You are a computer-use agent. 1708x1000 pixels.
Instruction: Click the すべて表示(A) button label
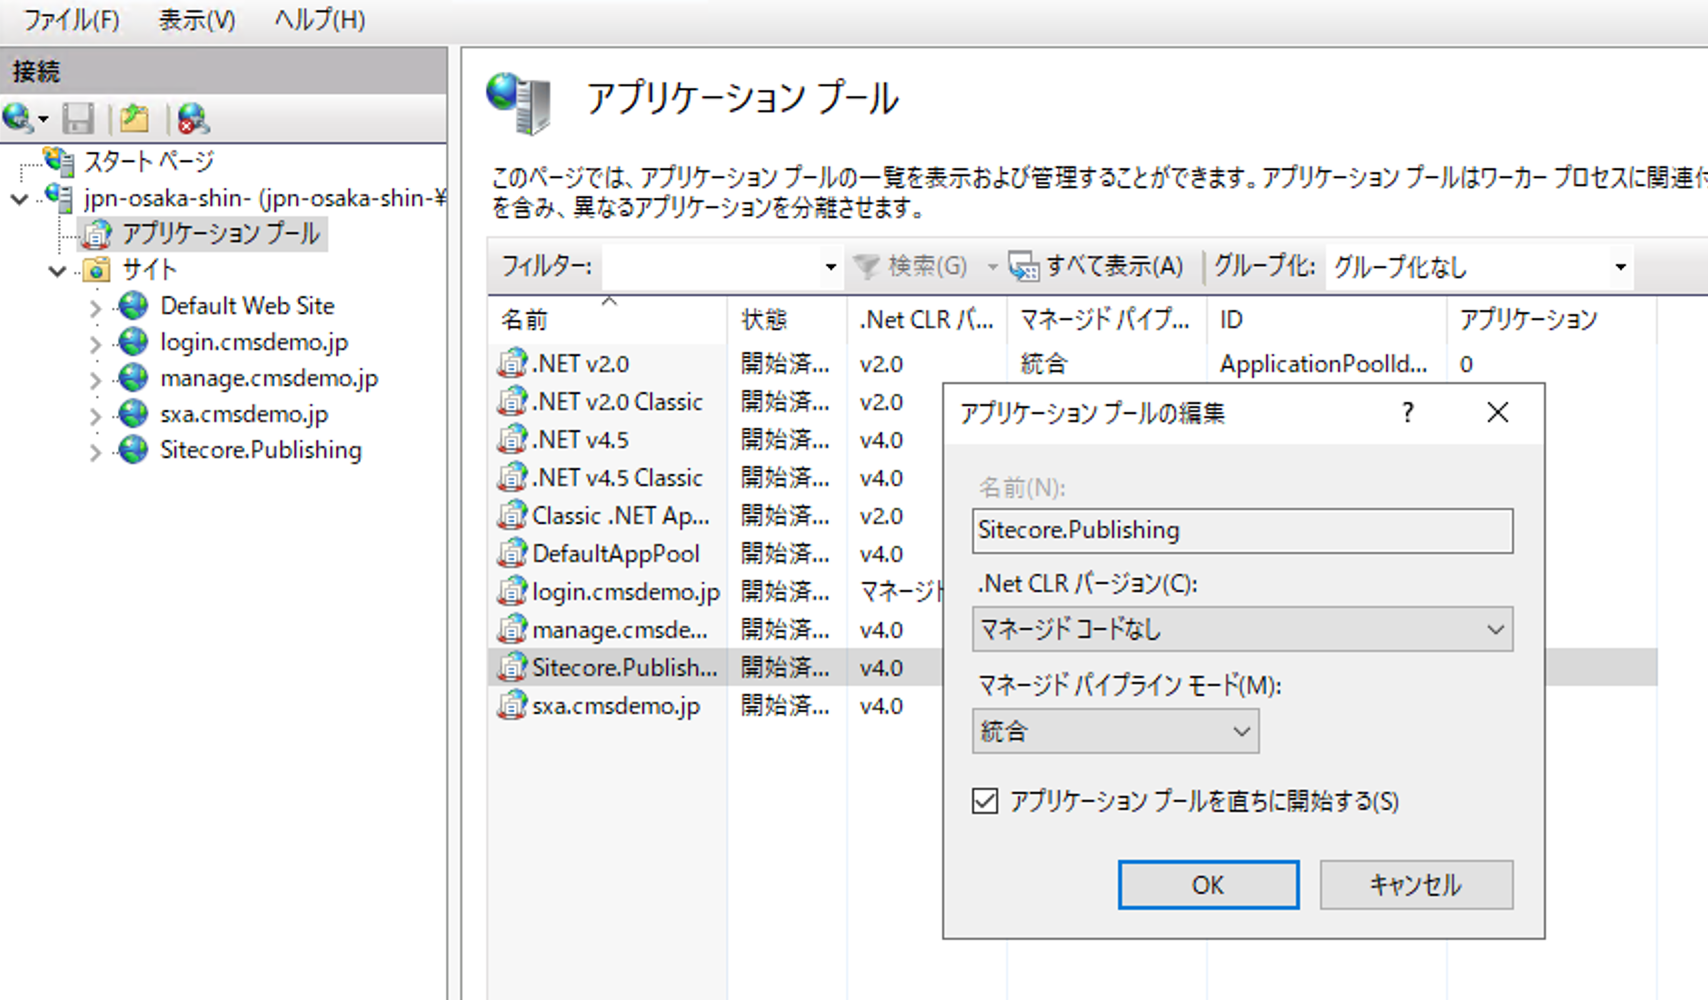click(x=1115, y=266)
